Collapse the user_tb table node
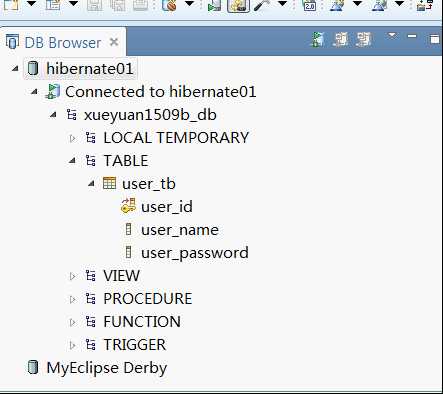The width and height of the screenshot is (443, 394). tap(91, 184)
